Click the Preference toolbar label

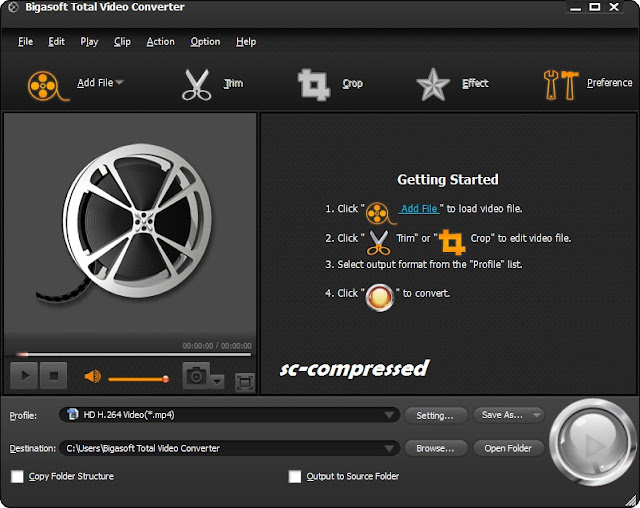609,83
